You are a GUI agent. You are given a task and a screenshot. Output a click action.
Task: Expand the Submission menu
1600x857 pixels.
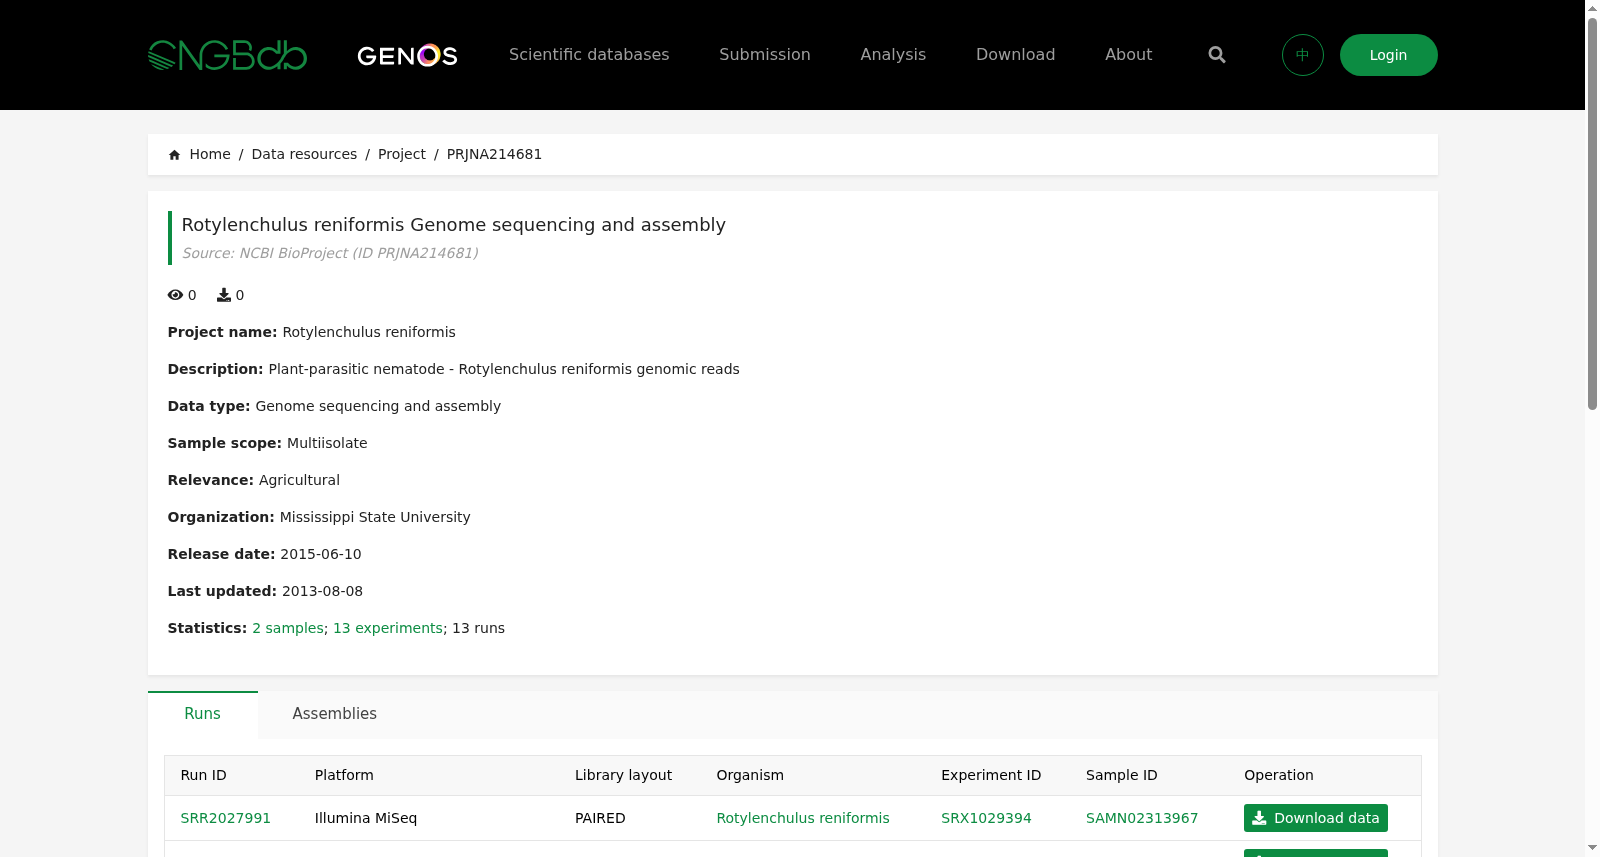tap(765, 55)
